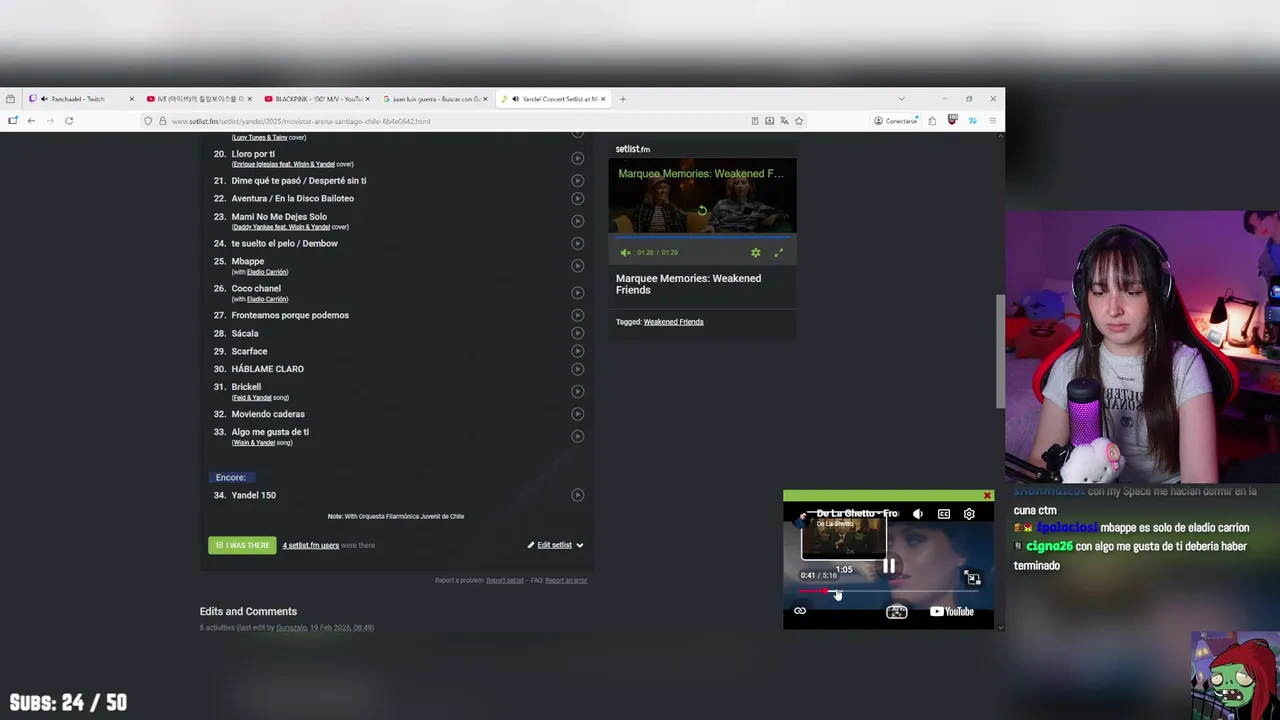Go back to previous page
This screenshot has height=720, width=1280.
pyautogui.click(x=31, y=121)
